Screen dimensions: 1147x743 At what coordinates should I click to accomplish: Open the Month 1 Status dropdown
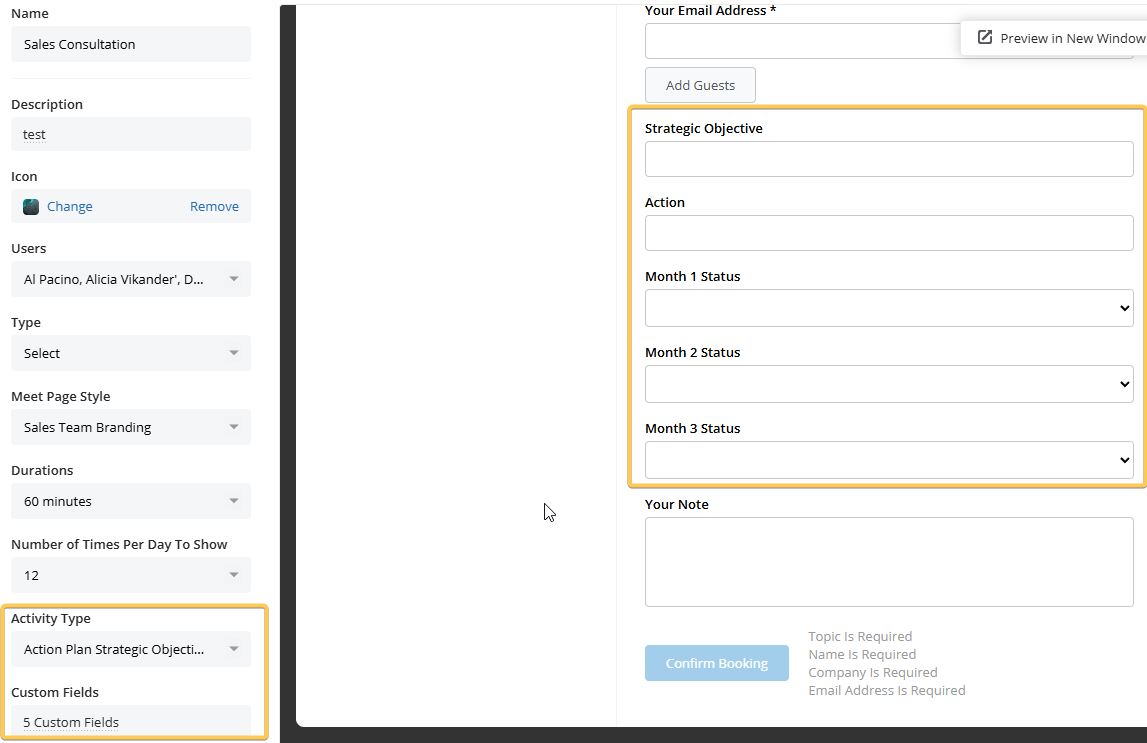click(x=888, y=309)
